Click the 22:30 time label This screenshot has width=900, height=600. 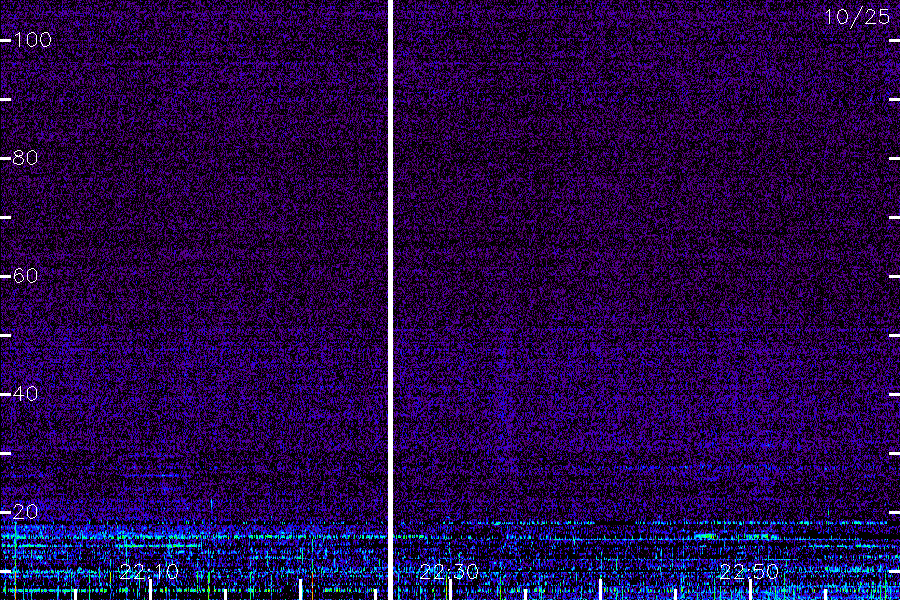click(x=449, y=572)
